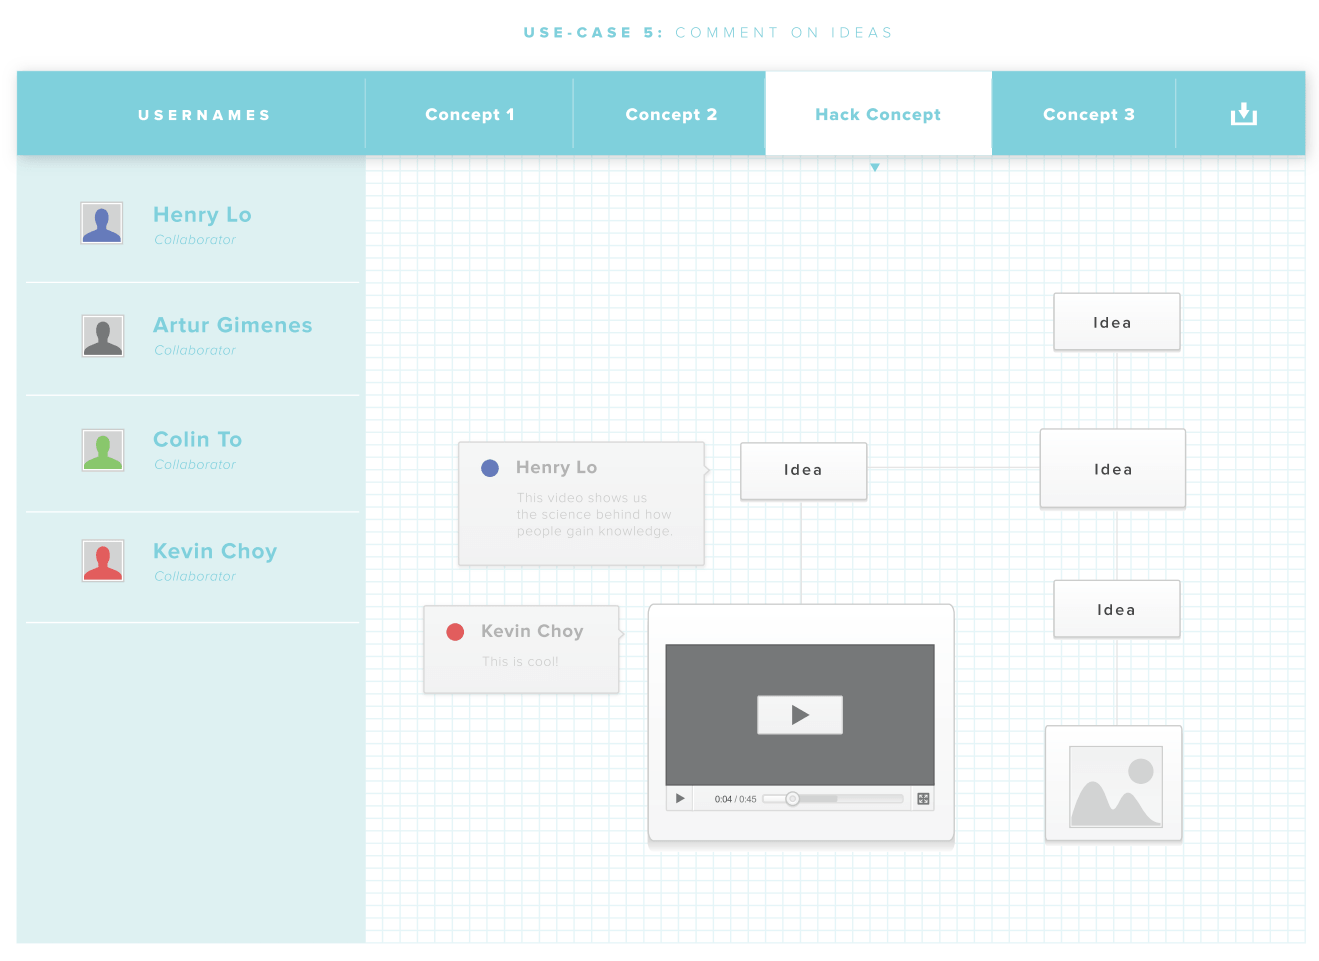1319x961 pixels.
Task: Select Kevin Choy's red avatar icon
Action: pyautogui.click(x=102, y=561)
